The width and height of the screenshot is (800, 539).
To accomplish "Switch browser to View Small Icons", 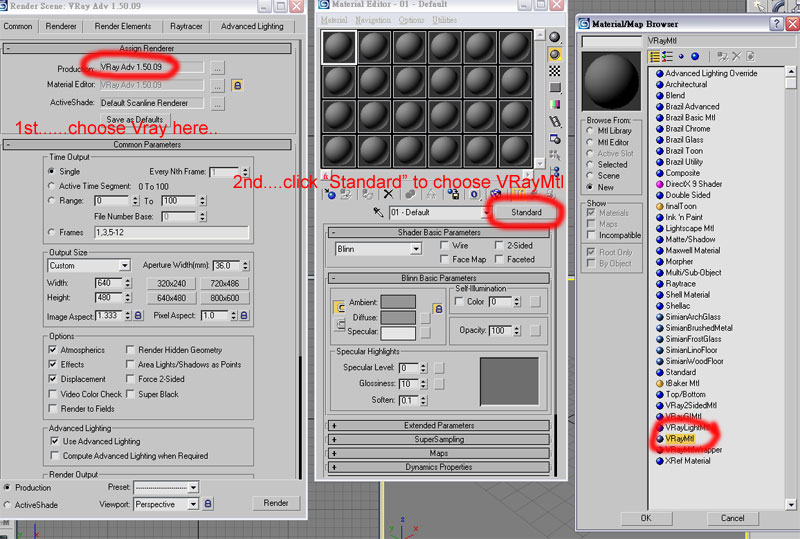I will click(681, 56).
